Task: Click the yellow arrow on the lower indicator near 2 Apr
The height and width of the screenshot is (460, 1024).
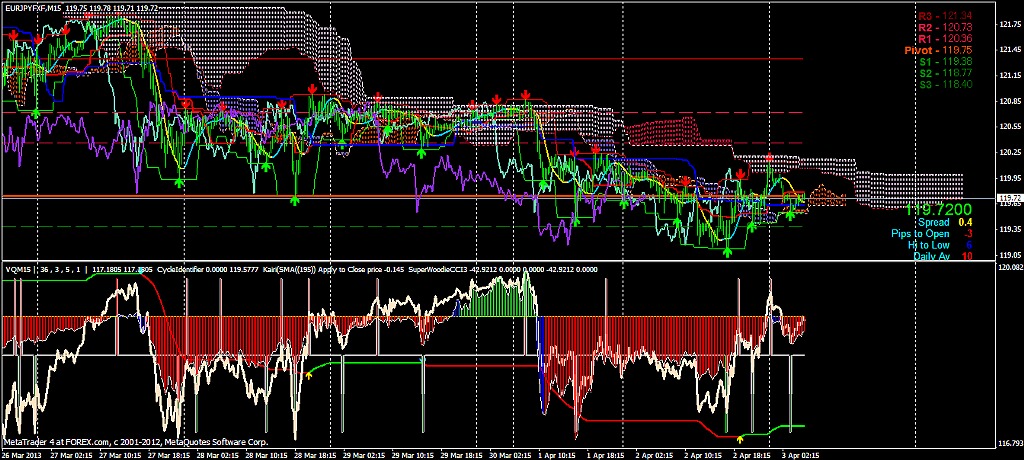Action: pyautogui.click(x=740, y=439)
